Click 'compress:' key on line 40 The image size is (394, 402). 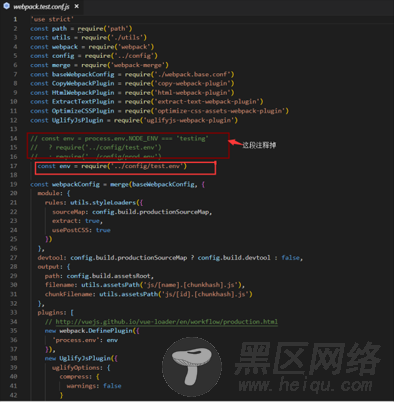tap(76, 377)
